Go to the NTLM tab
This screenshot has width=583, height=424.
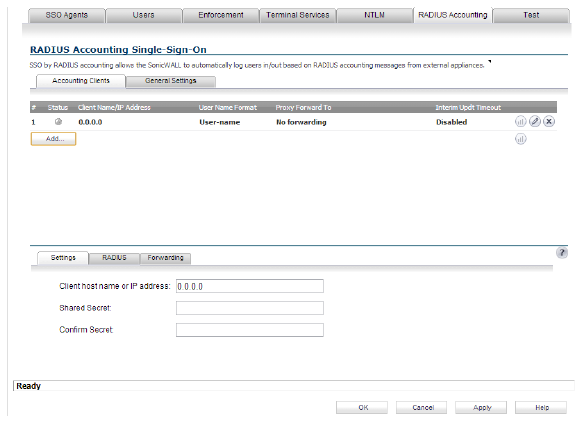pos(374,16)
